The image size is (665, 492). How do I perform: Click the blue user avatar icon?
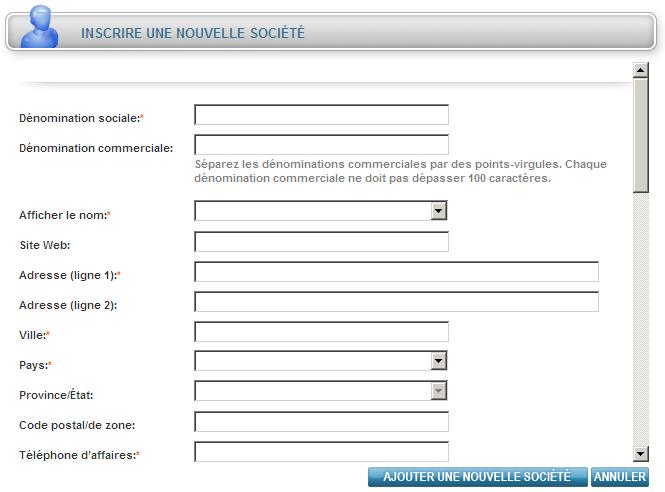click(x=39, y=26)
